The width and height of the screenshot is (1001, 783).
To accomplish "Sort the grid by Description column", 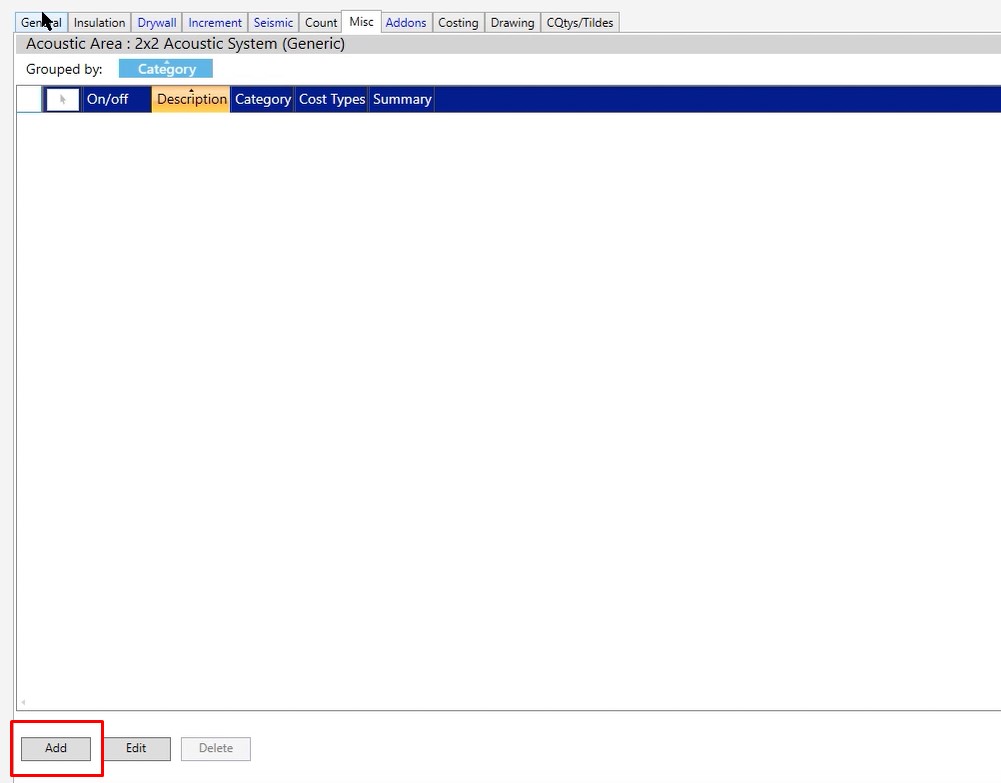I will pyautogui.click(x=191, y=99).
